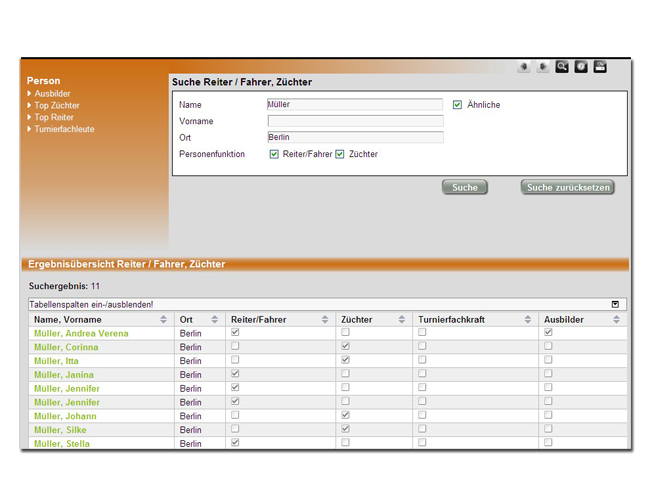Viewport: 650px width, 504px height.
Task: Sort by Name, Vorname column arrows
Action: 164,320
